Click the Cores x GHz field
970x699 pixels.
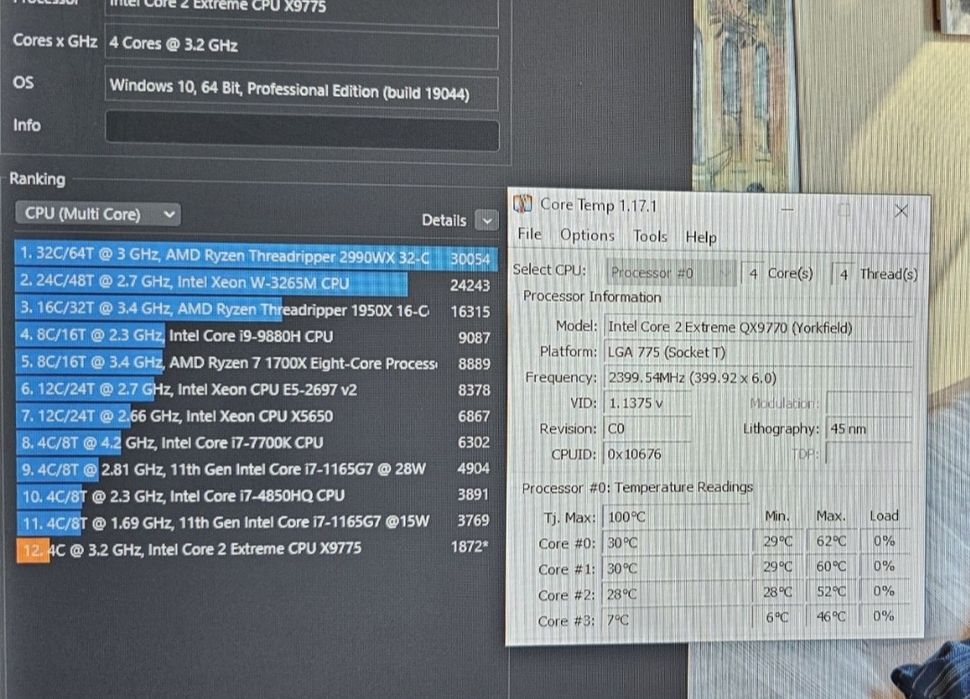point(301,48)
